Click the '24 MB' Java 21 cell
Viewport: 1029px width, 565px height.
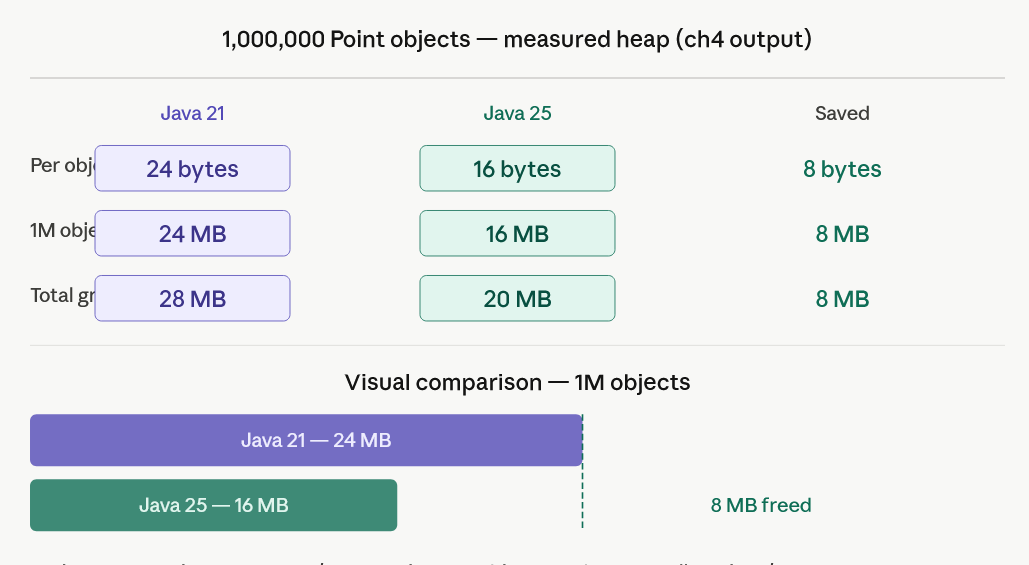192,234
